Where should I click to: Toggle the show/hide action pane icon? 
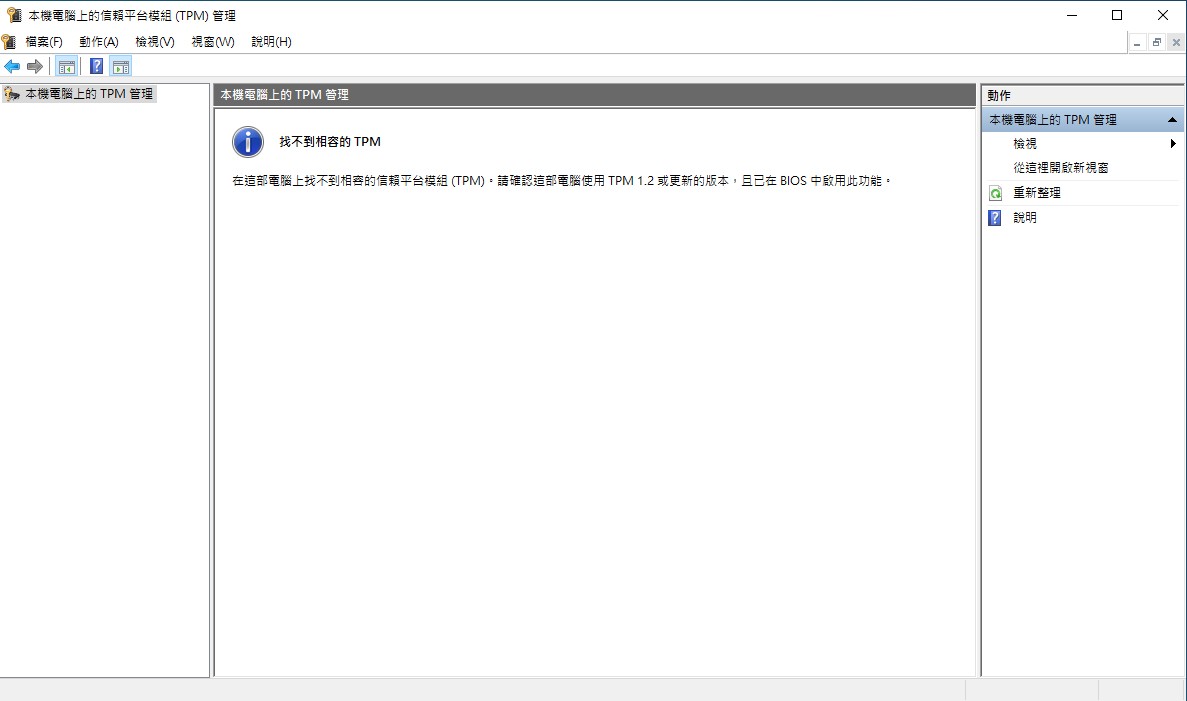(120, 67)
